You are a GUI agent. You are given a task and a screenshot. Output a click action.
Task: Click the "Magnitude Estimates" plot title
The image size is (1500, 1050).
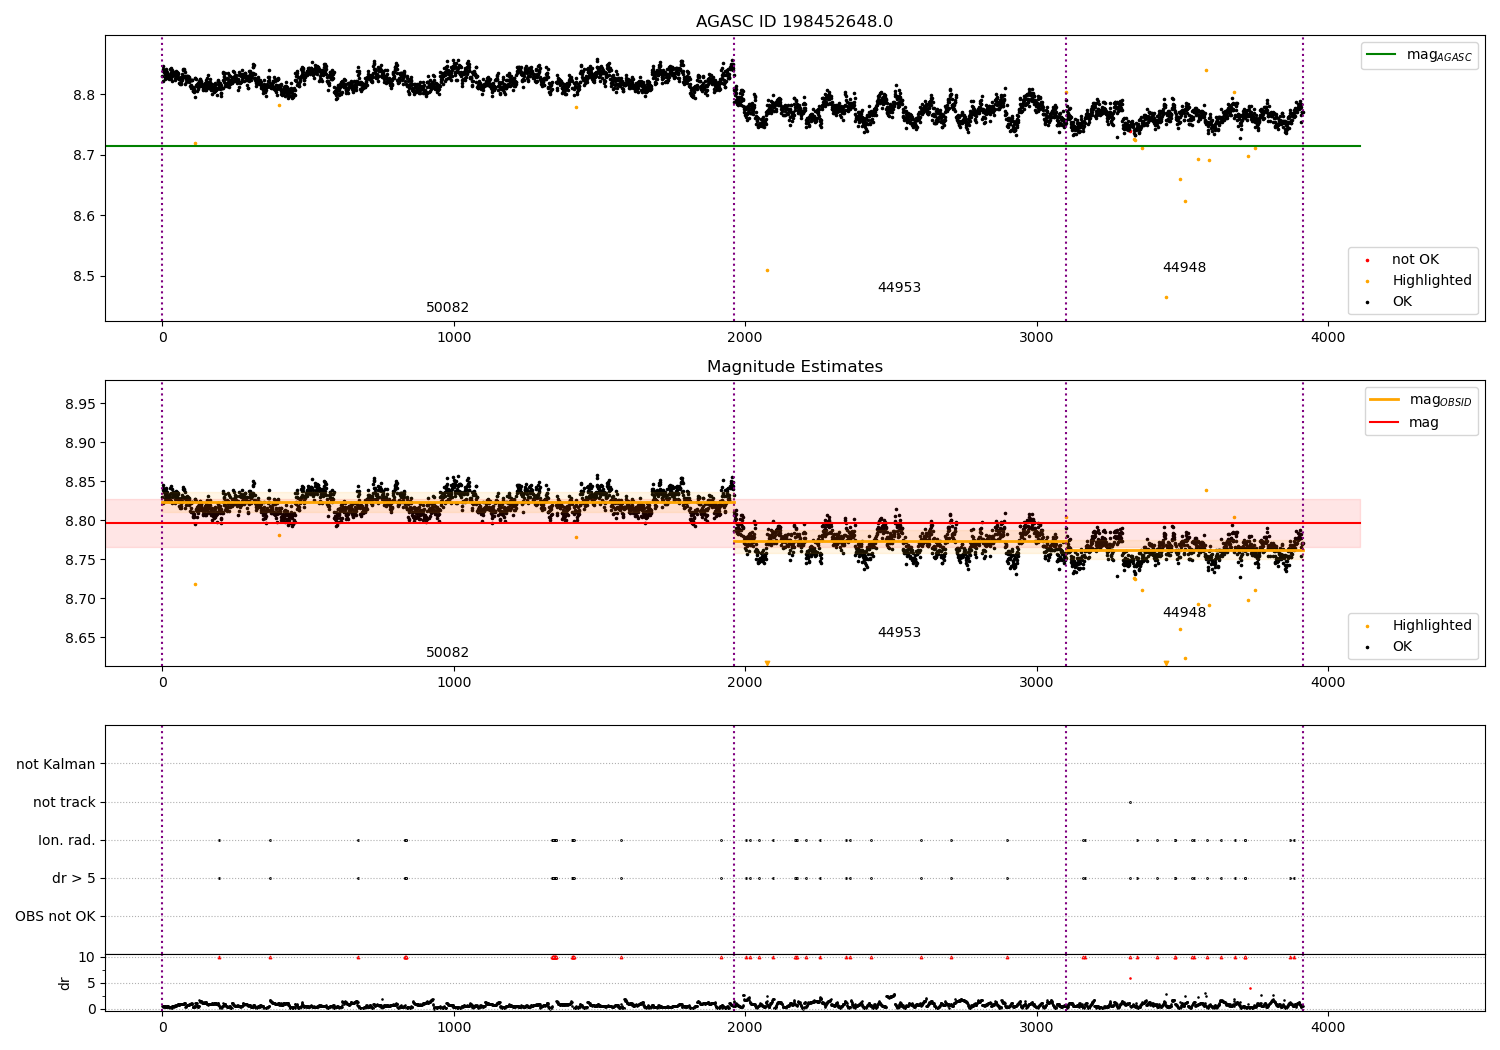point(795,367)
